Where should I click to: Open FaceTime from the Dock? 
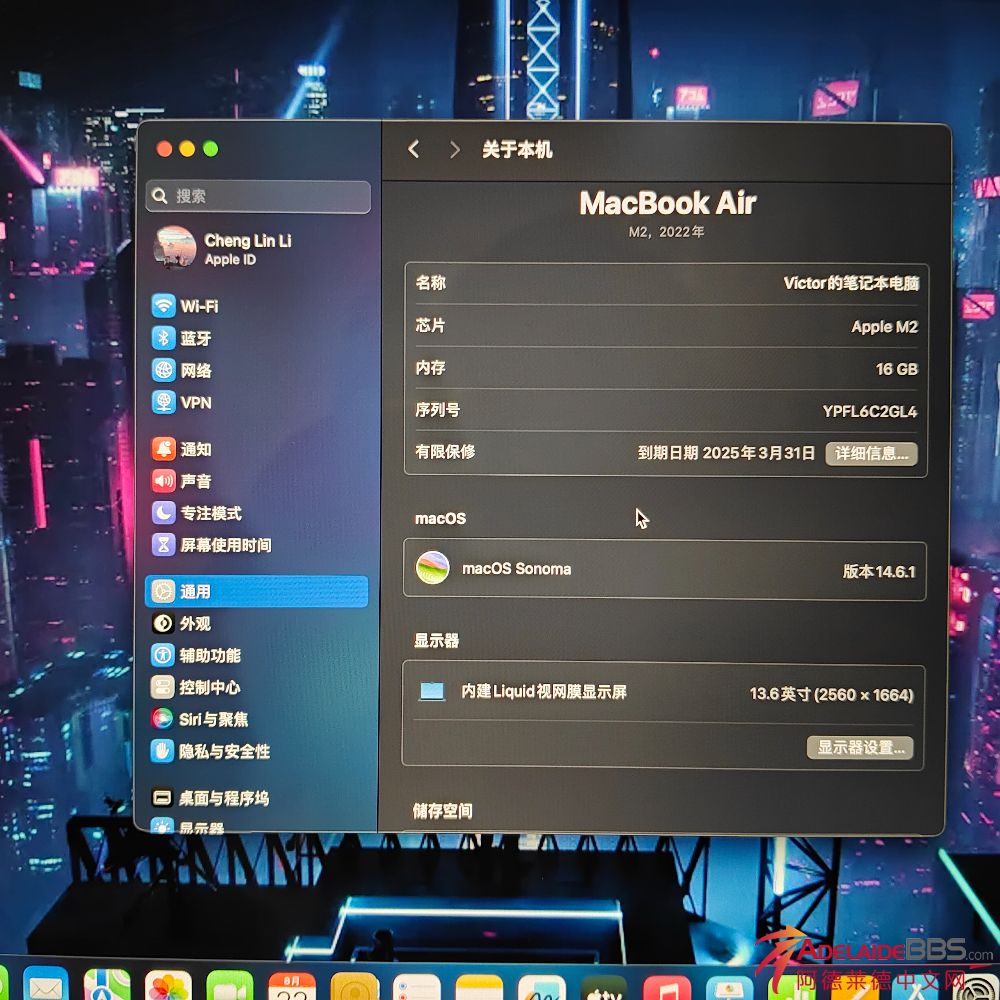tap(230, 986)
